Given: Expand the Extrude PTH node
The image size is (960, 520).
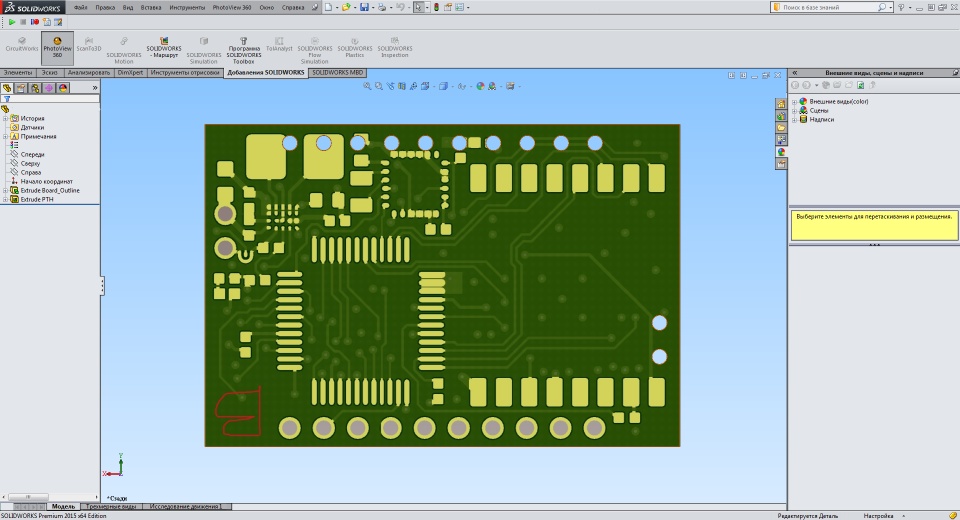Looking at the screenshot, I should [x=6, y=200].
